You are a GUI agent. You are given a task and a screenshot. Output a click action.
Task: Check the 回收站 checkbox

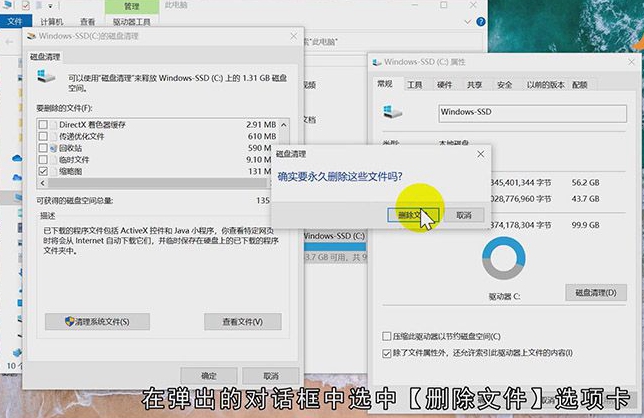coord(43,147)
